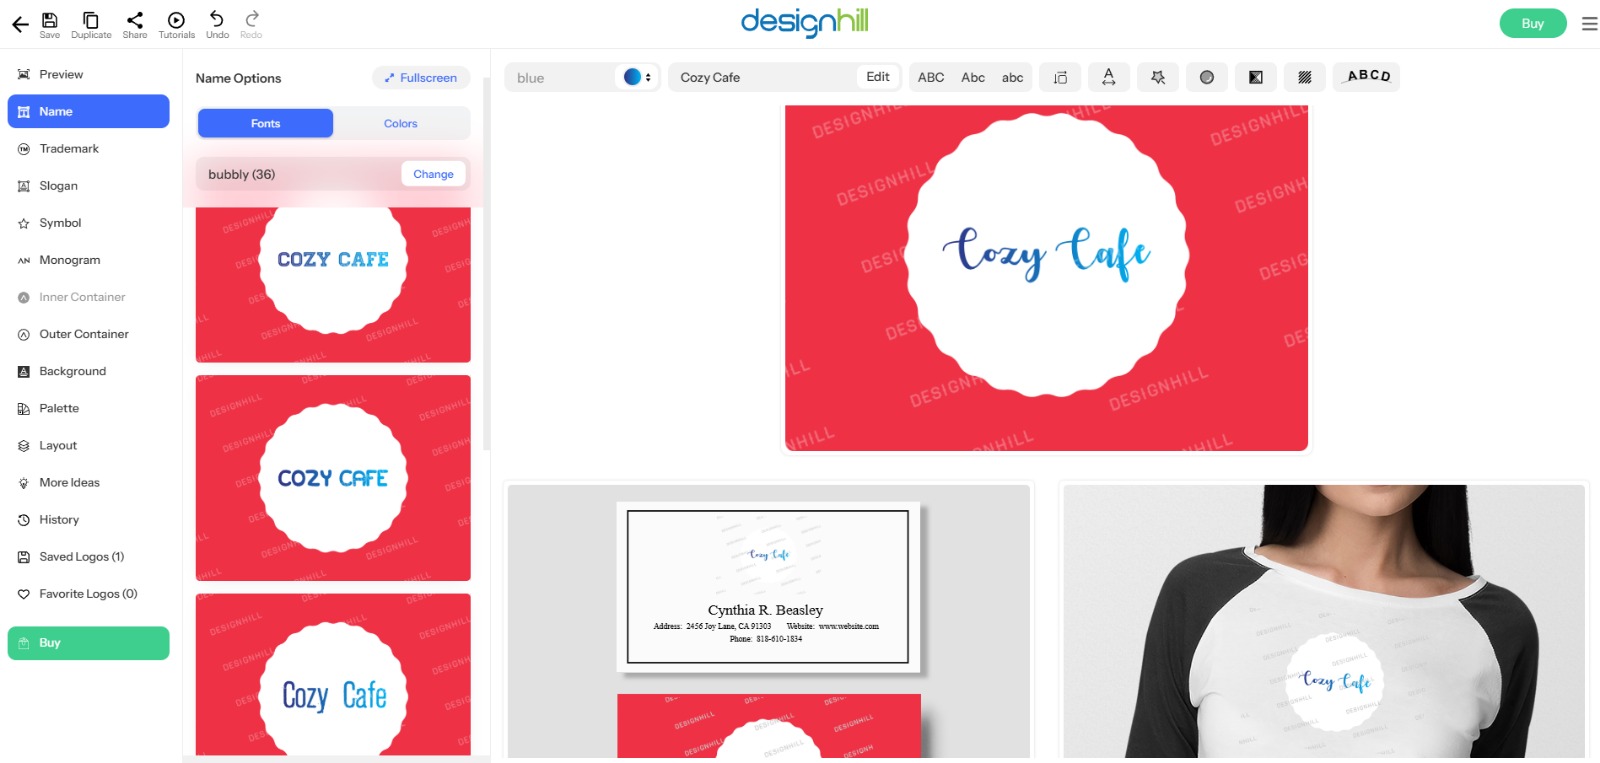Open the hamburger menu
This screenshot has height=763, width=1600.
pos(1589,23)
